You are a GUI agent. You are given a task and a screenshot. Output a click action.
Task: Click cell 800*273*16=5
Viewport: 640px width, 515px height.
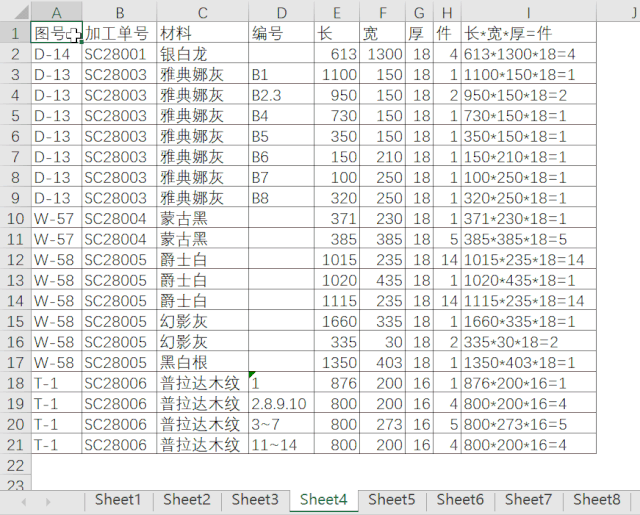pyautogui.click(x=529, y=424)
